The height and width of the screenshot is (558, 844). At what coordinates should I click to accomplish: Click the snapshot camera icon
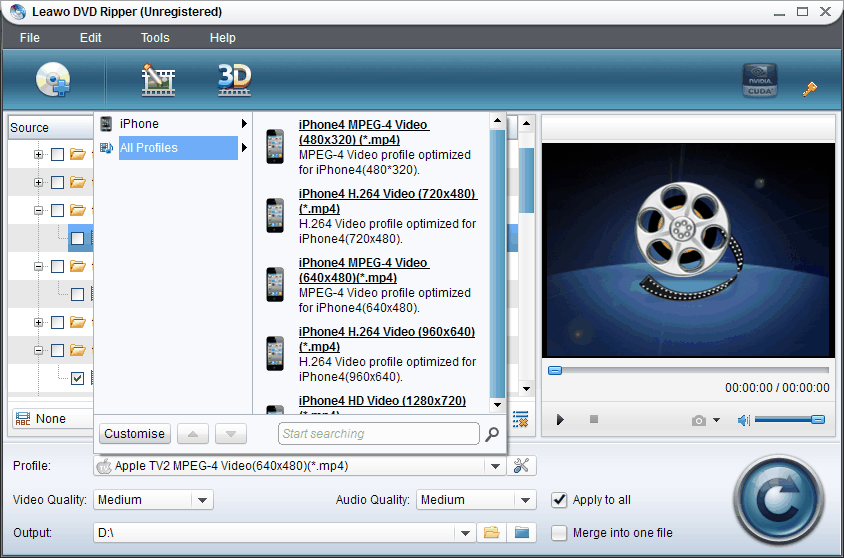click(699, 420)
